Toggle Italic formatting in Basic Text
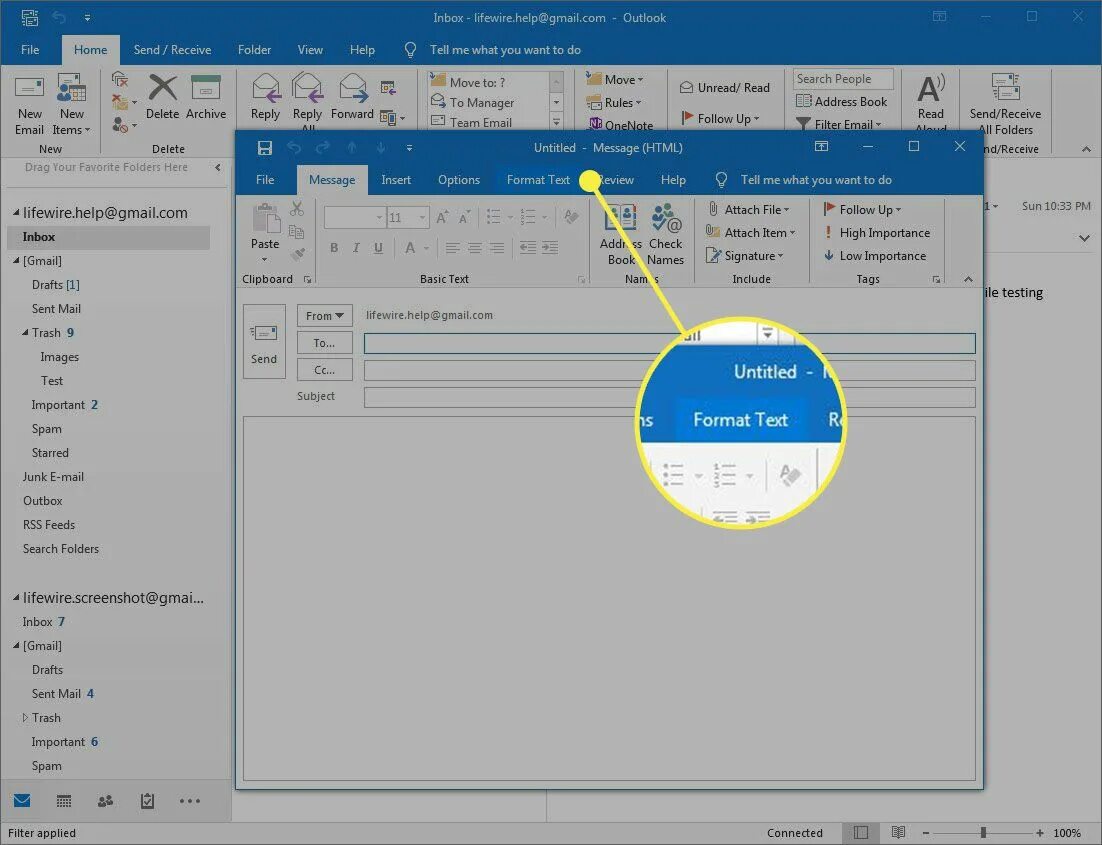 tap(356, 247)
